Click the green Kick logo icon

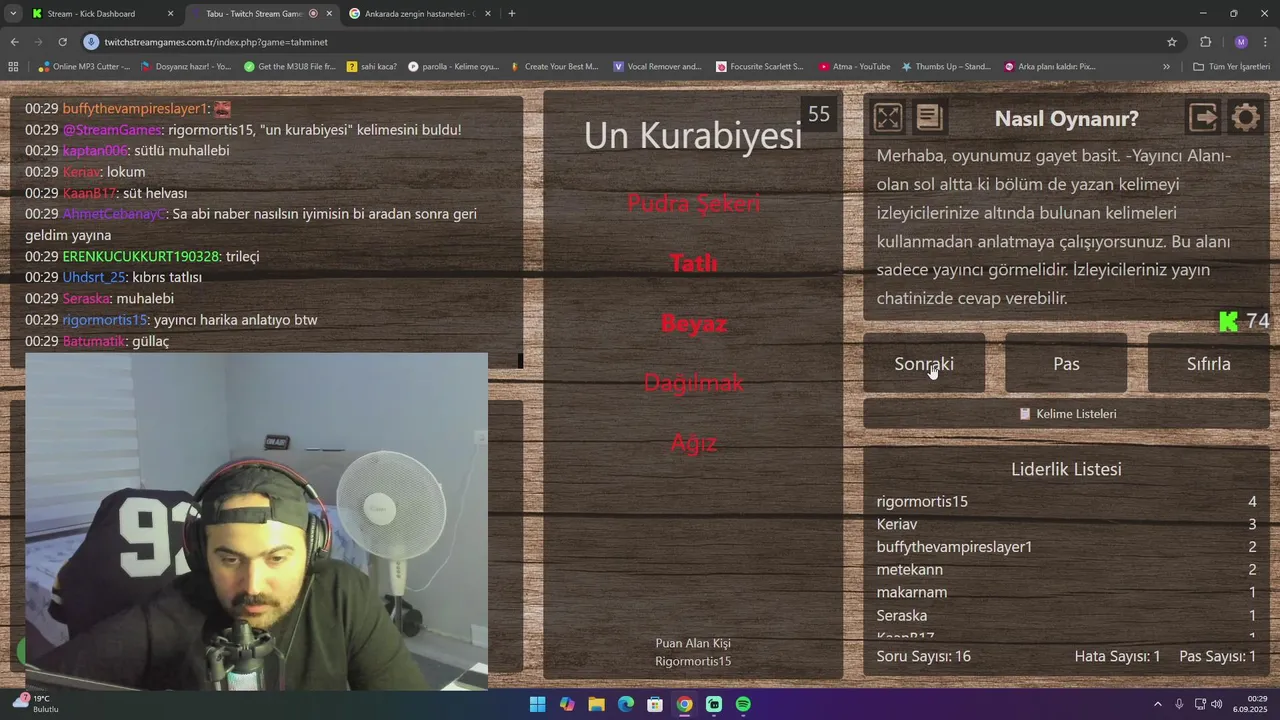(x=1229, y=321)
